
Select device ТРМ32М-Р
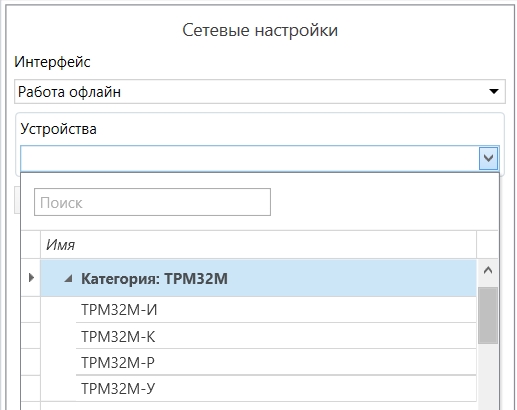[276, 362]
